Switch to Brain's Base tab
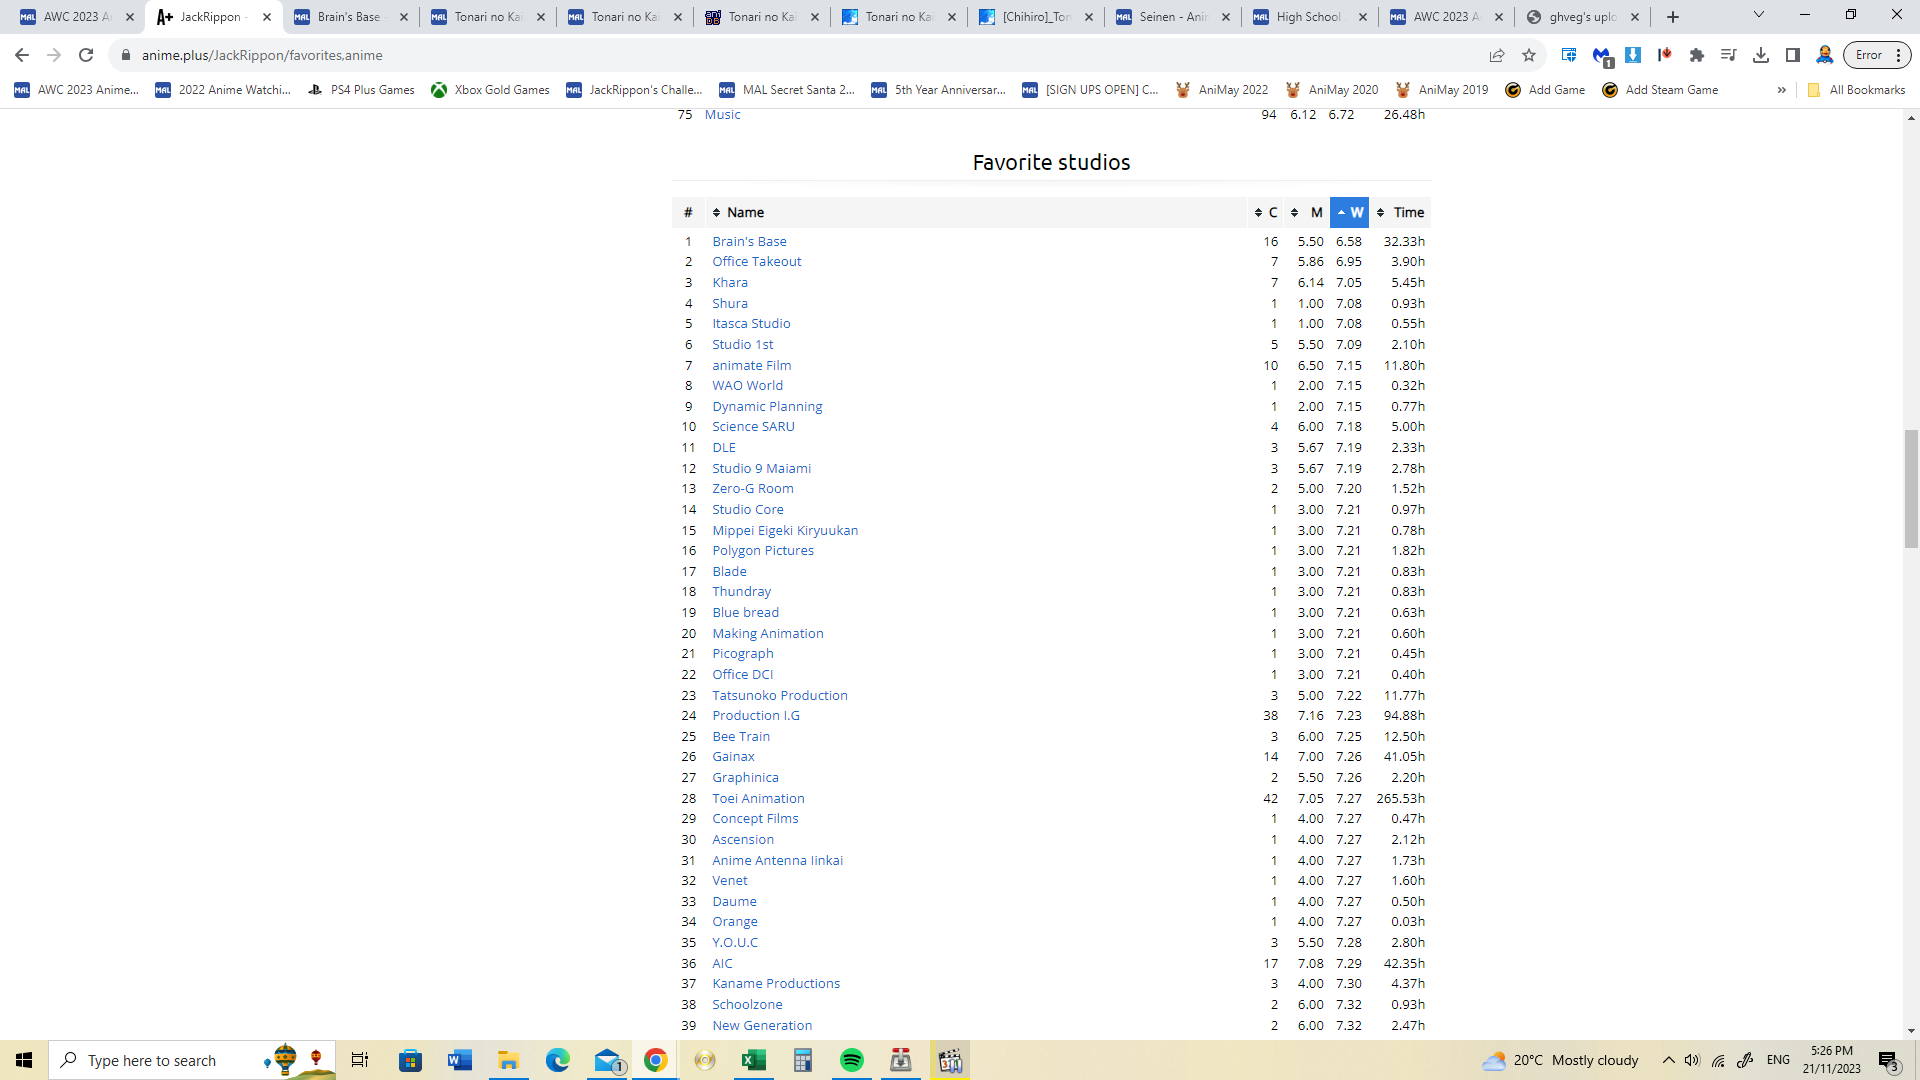Image resolution: width=1920 pixels, height=1080 pixels. point(349,17)
